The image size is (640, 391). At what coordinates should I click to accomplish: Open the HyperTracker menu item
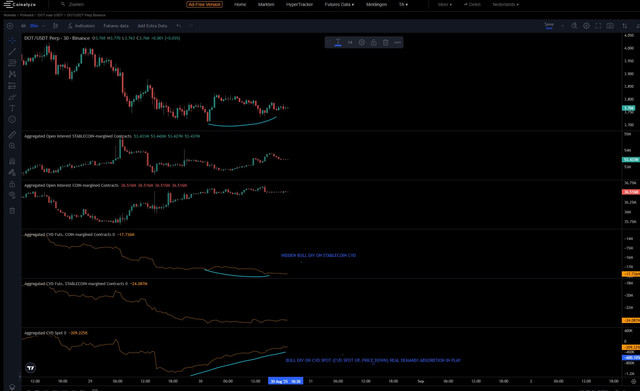pyautogui.click(x=299, y=4)
